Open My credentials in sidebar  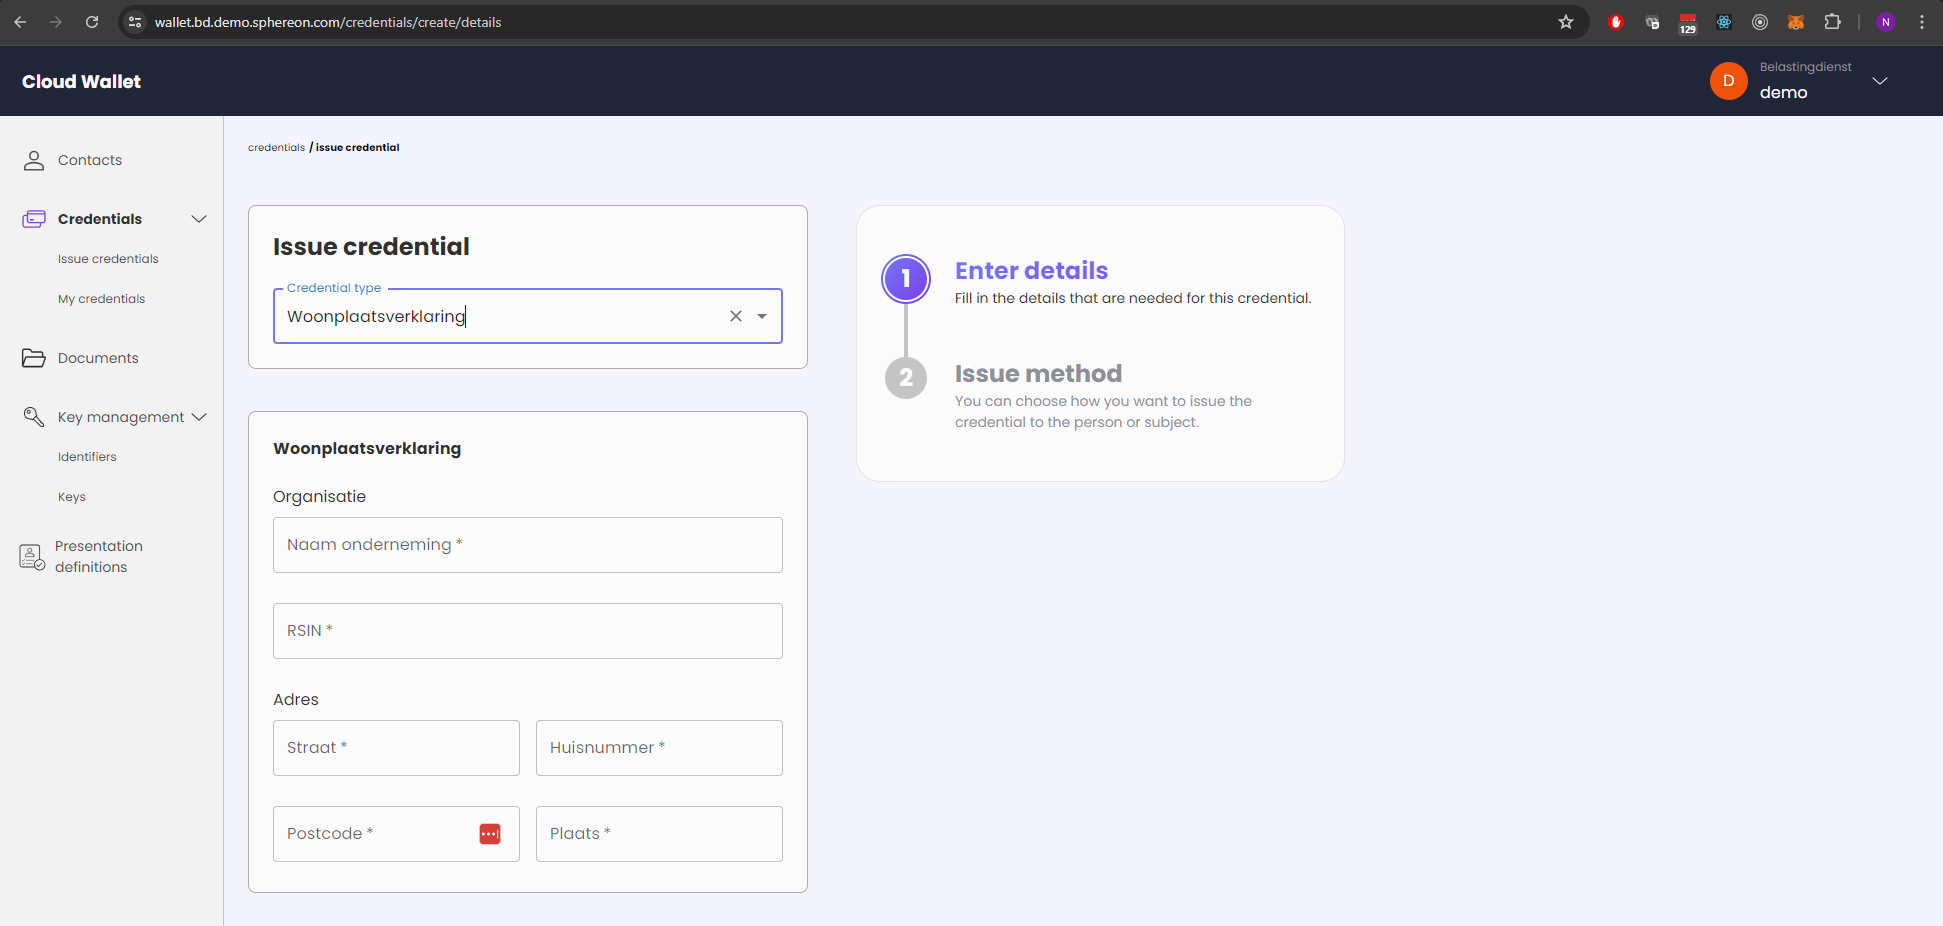pos(101,299)
